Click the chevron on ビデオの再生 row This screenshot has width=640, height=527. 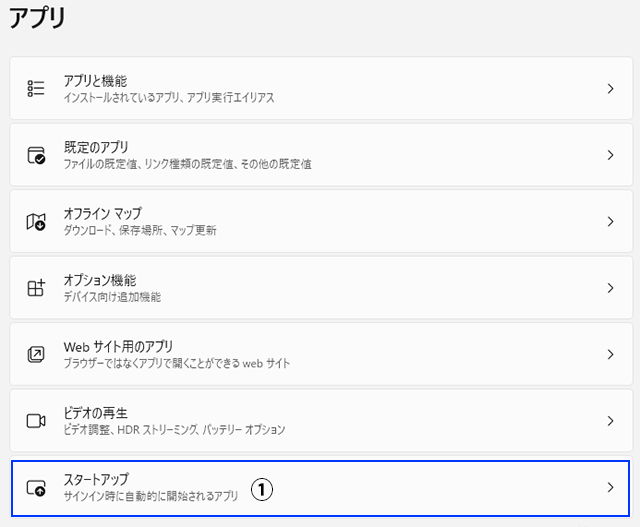(610, 421)
